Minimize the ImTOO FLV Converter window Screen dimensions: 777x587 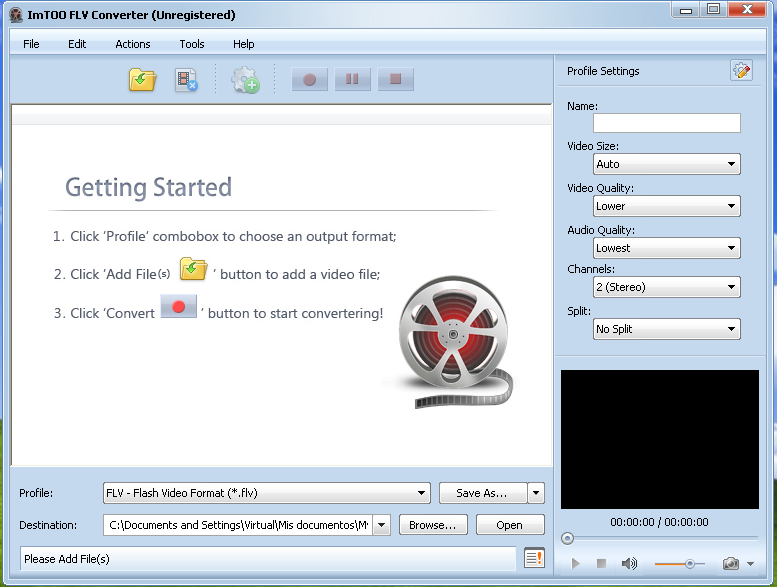(686, 10)
